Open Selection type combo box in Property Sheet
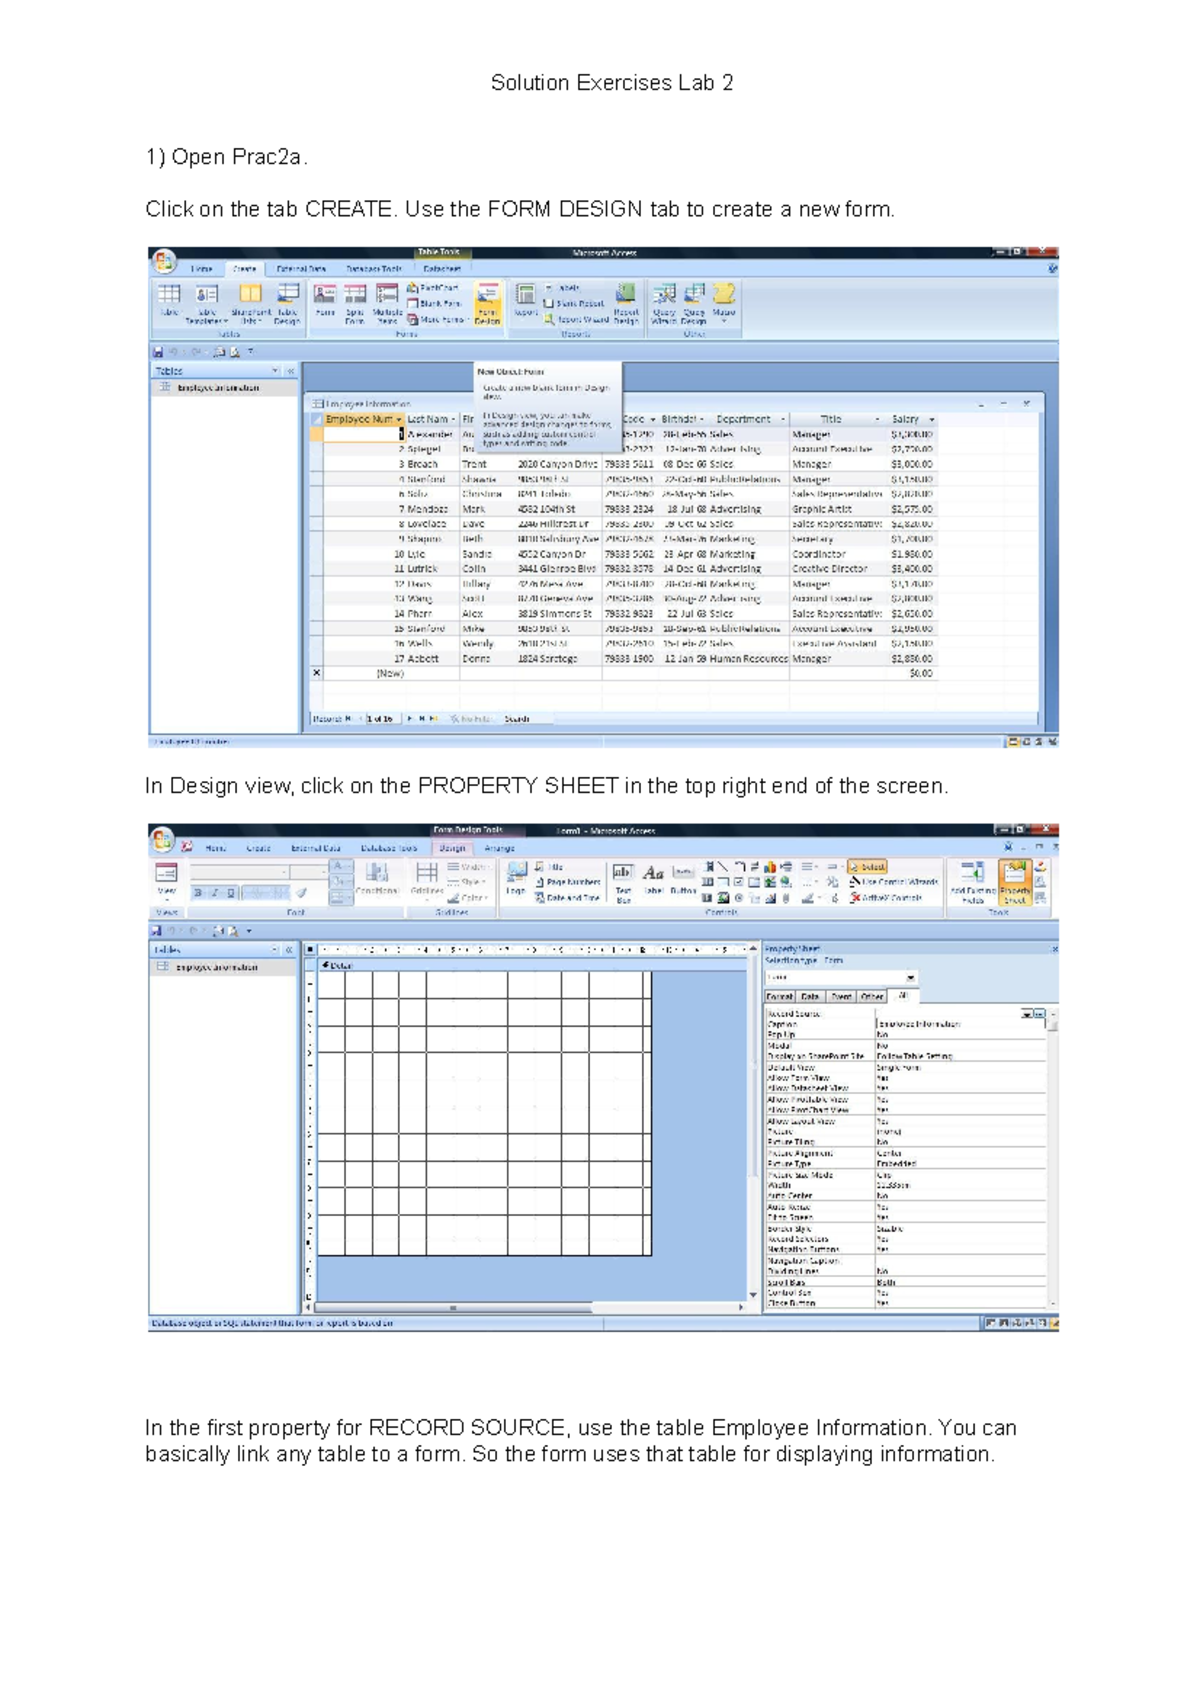 (841, 977)
